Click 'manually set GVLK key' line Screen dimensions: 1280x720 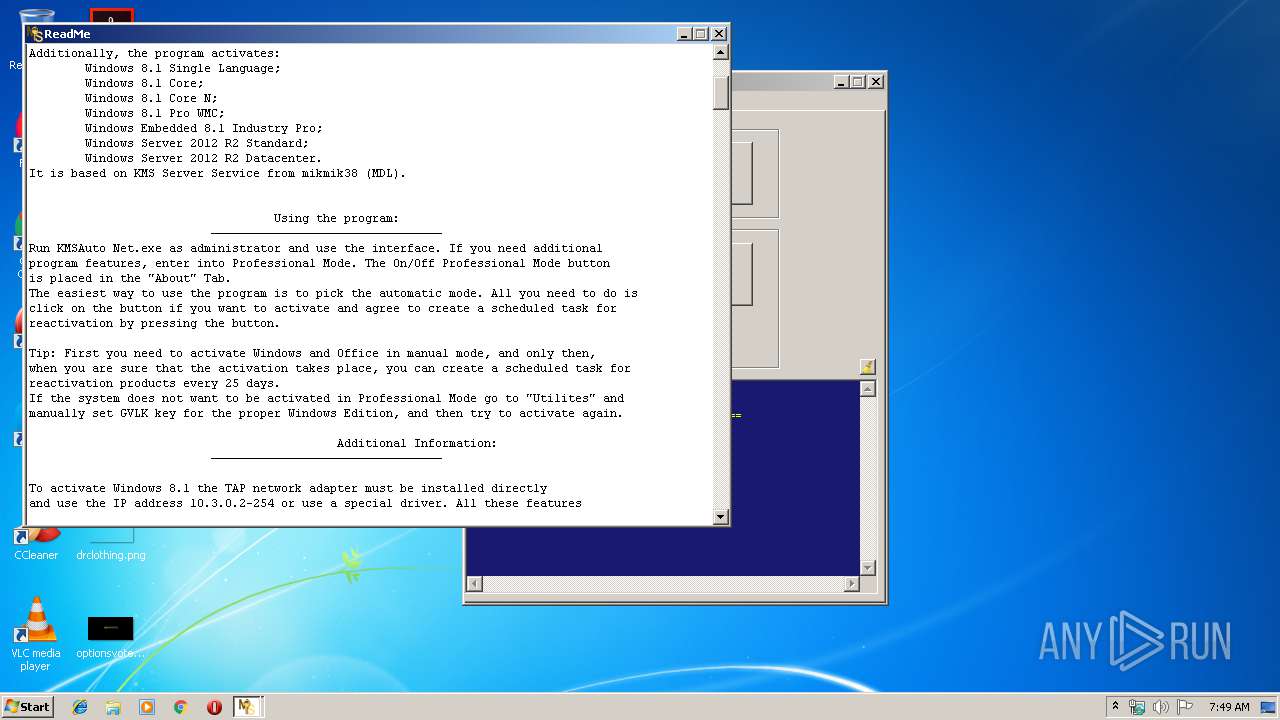point(325,413)
